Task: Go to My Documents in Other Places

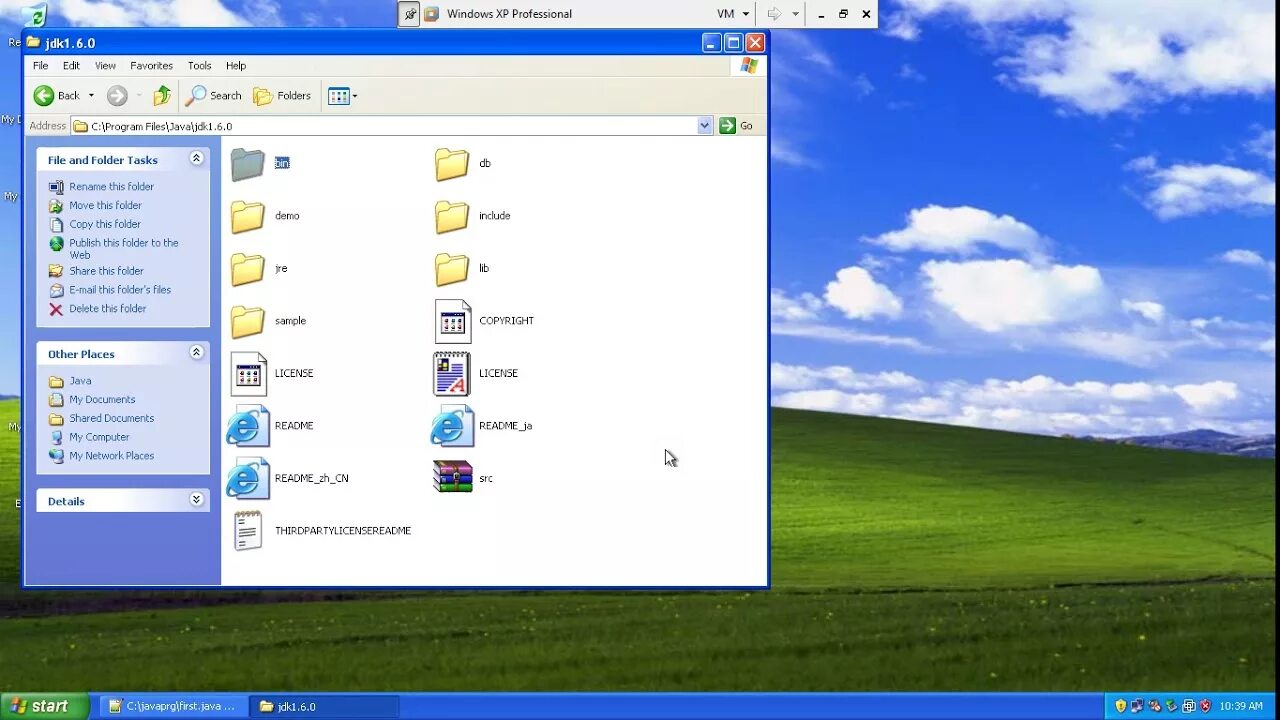Action: click(102, 400)
